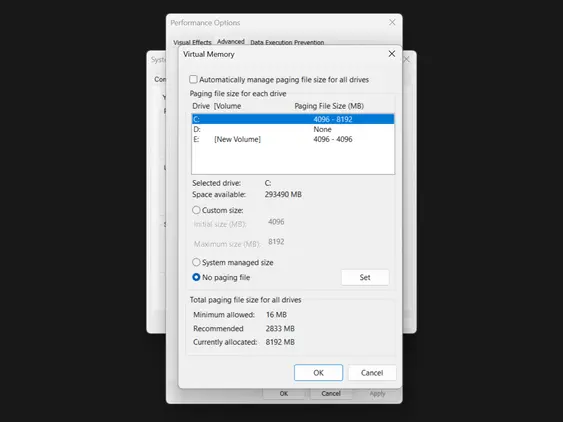
Task: Click the Set button
Action: 365,277
